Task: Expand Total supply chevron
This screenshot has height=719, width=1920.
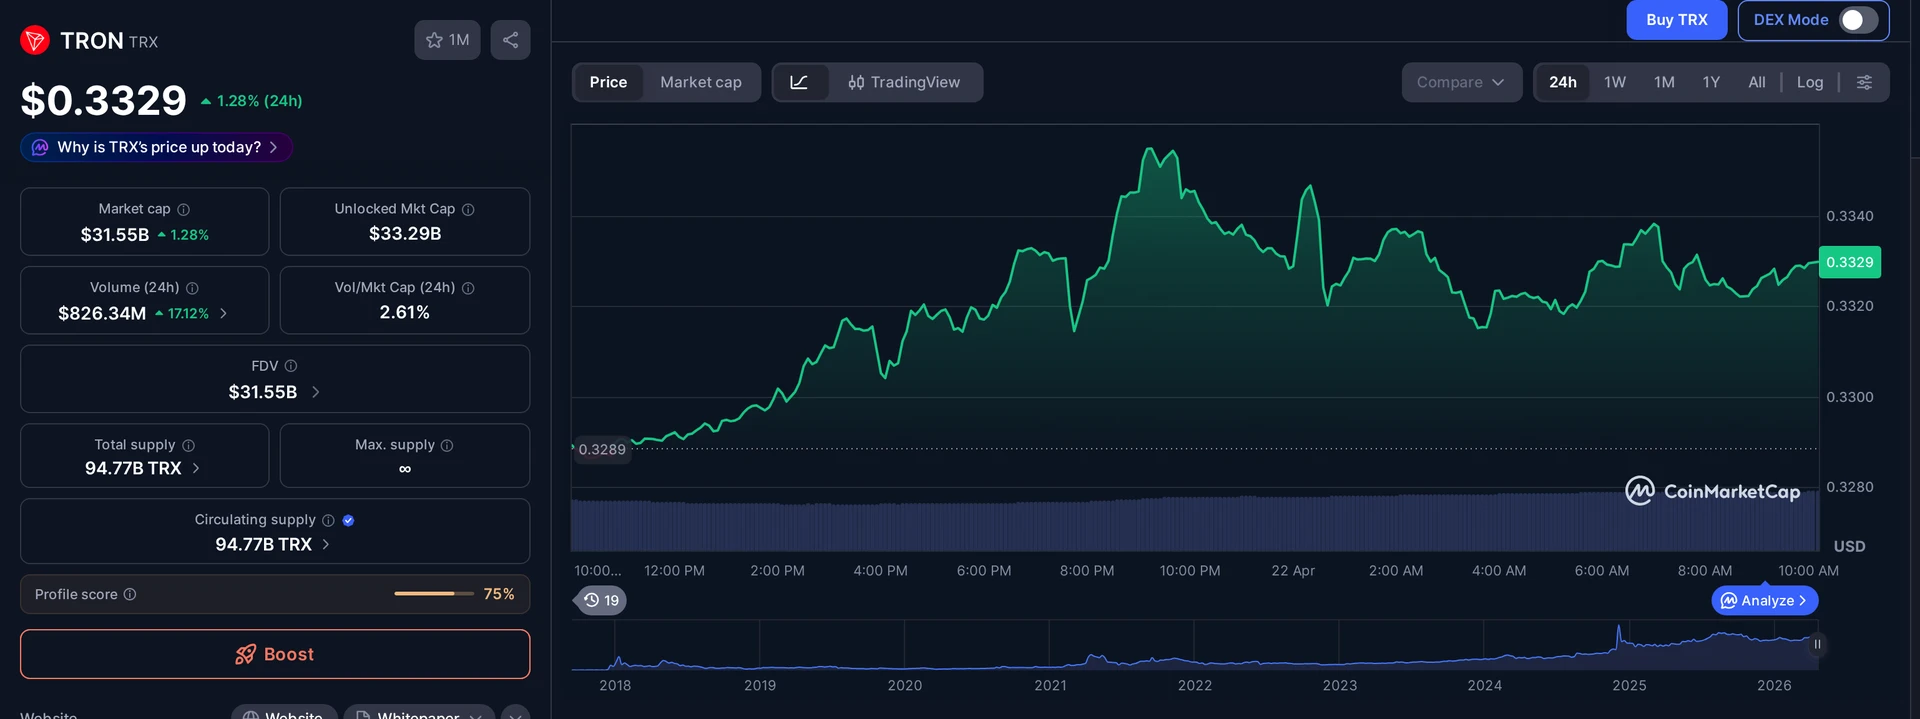Action: pyautogui.click(x=196, y=468)
